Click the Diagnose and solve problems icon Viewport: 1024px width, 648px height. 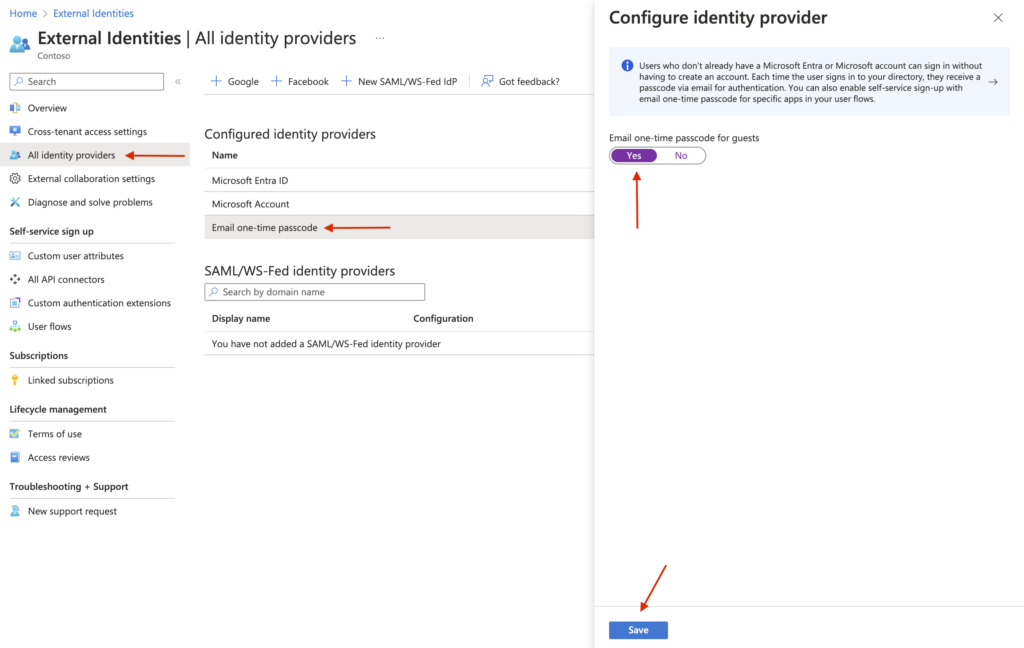pos(15,202)
